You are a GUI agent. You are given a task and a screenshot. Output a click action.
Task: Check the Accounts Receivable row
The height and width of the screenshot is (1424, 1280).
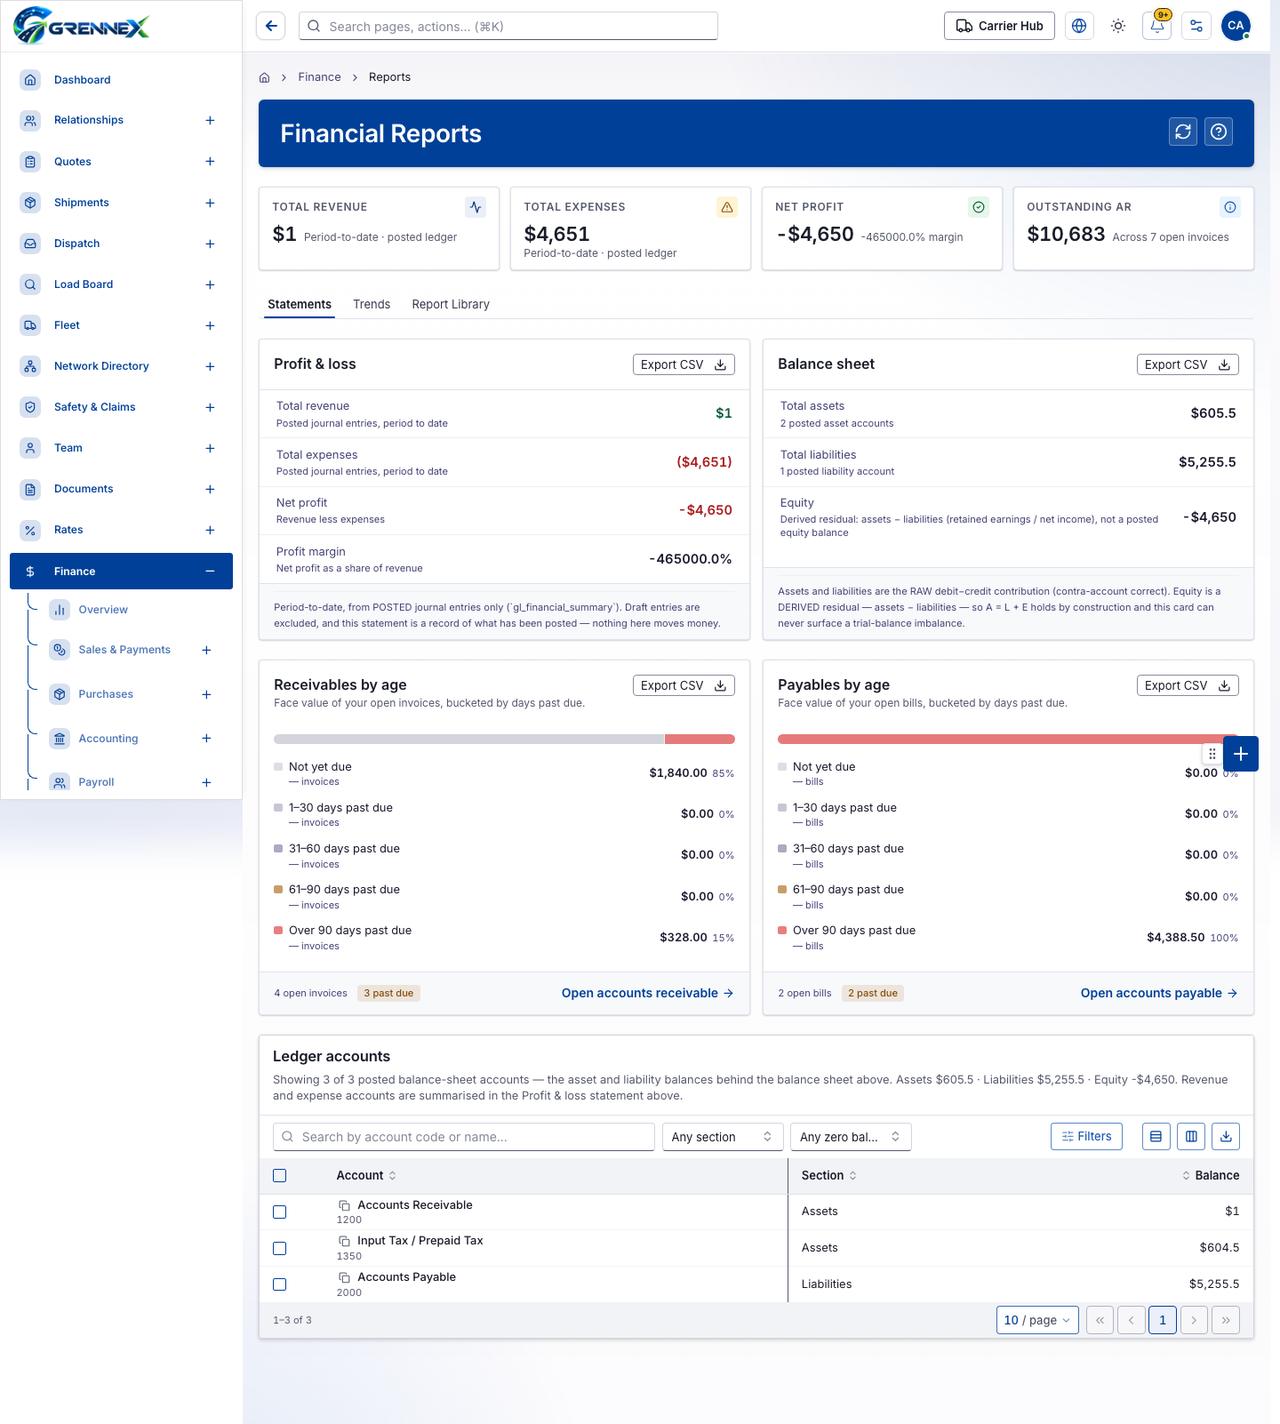[280, 1212]
